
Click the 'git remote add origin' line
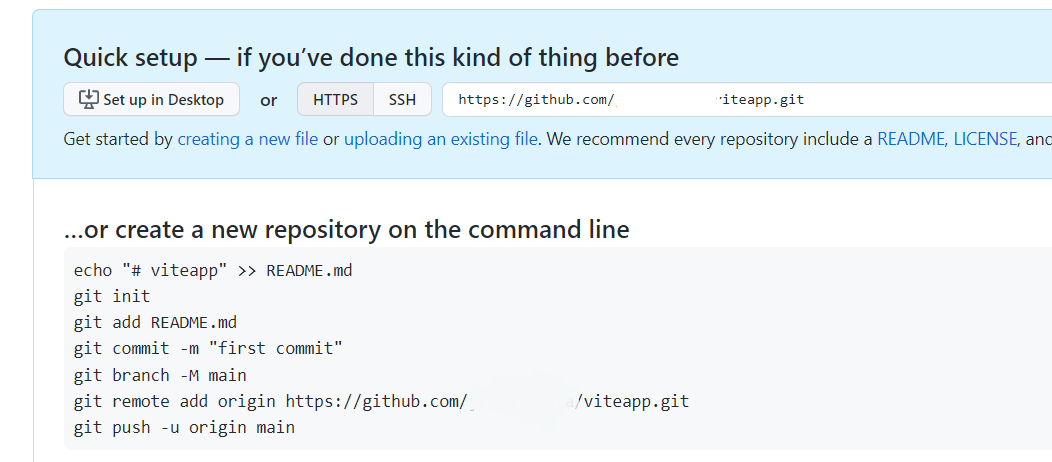(x=381, y=401)
